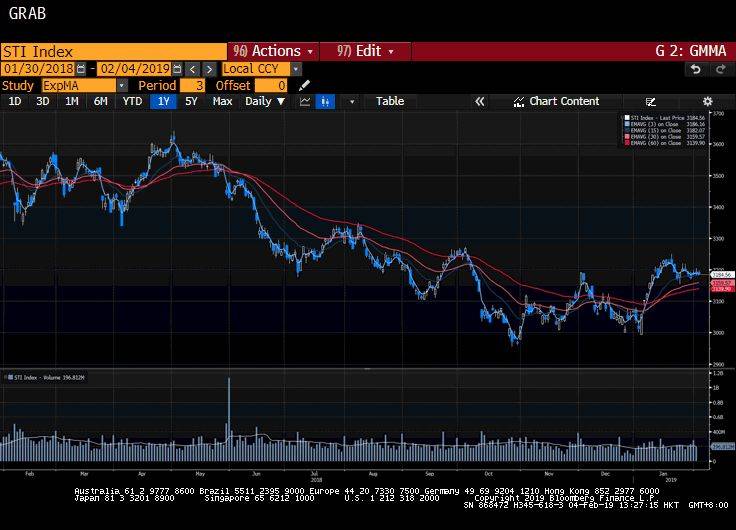Click the pencil edit study icon

[x=304, y=86]
